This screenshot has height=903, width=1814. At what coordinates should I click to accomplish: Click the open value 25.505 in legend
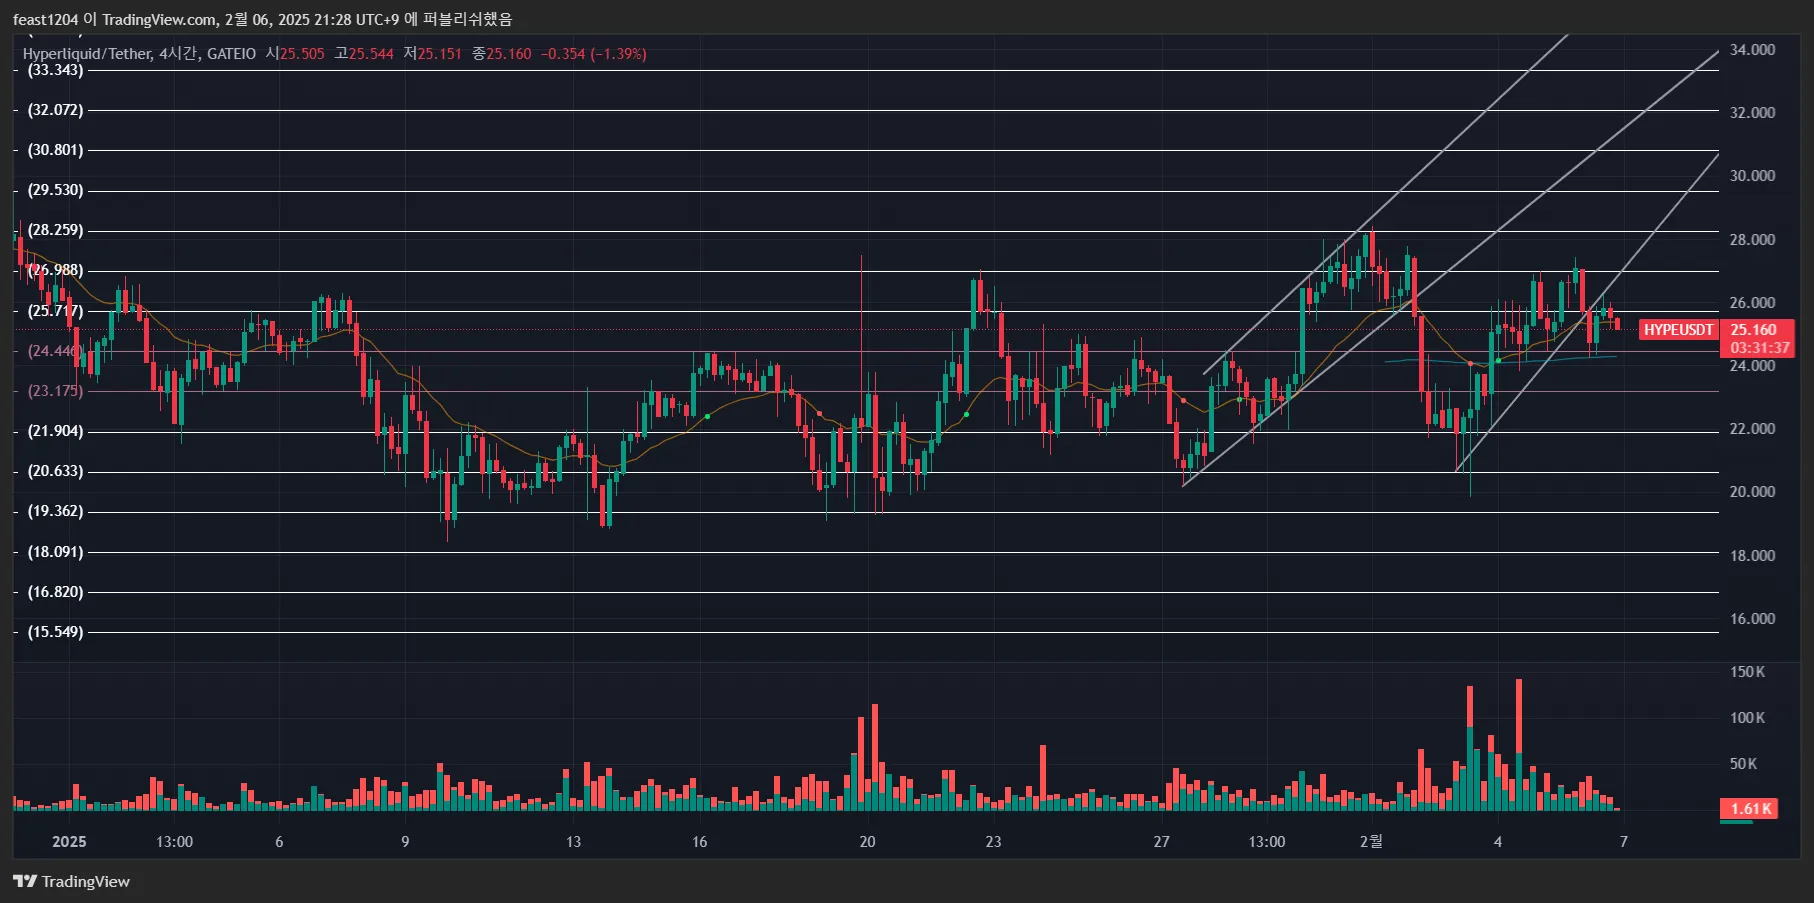point(302,54)
